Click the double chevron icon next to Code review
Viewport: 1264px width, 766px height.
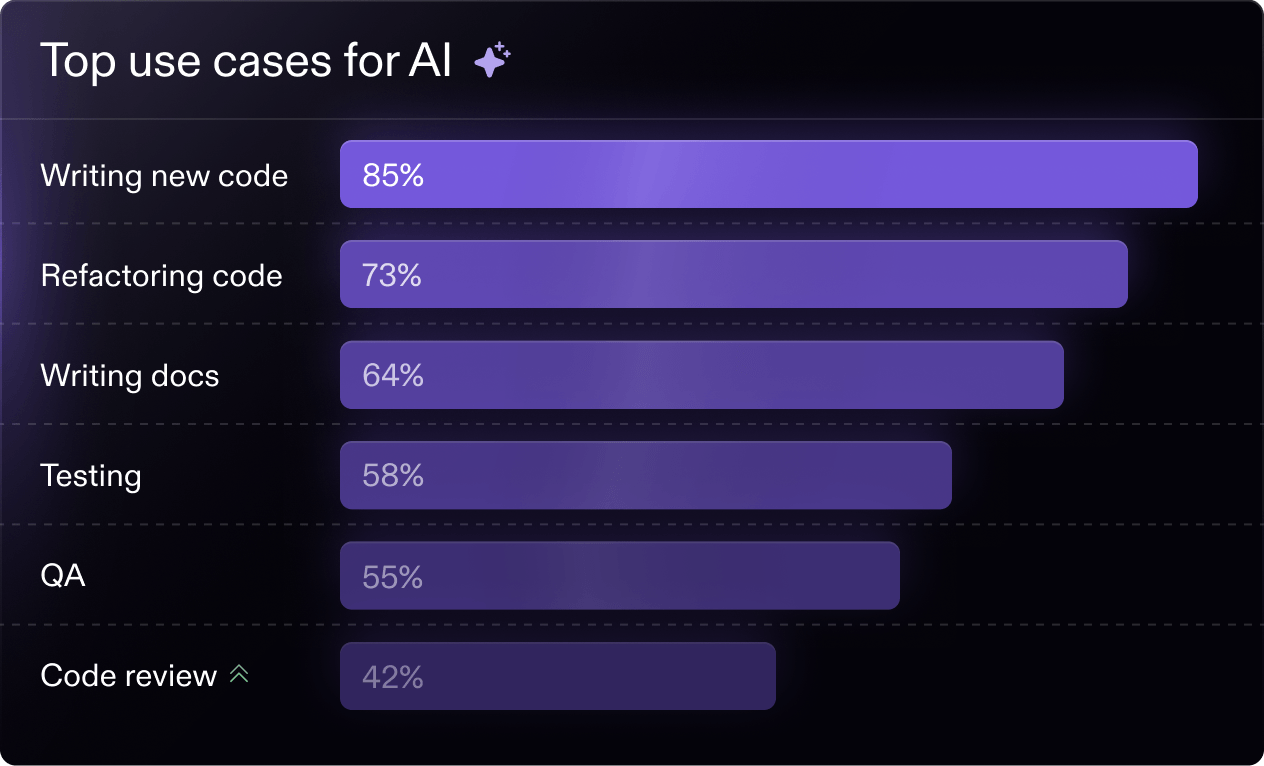pyautogui.click(x=239, y=675)
